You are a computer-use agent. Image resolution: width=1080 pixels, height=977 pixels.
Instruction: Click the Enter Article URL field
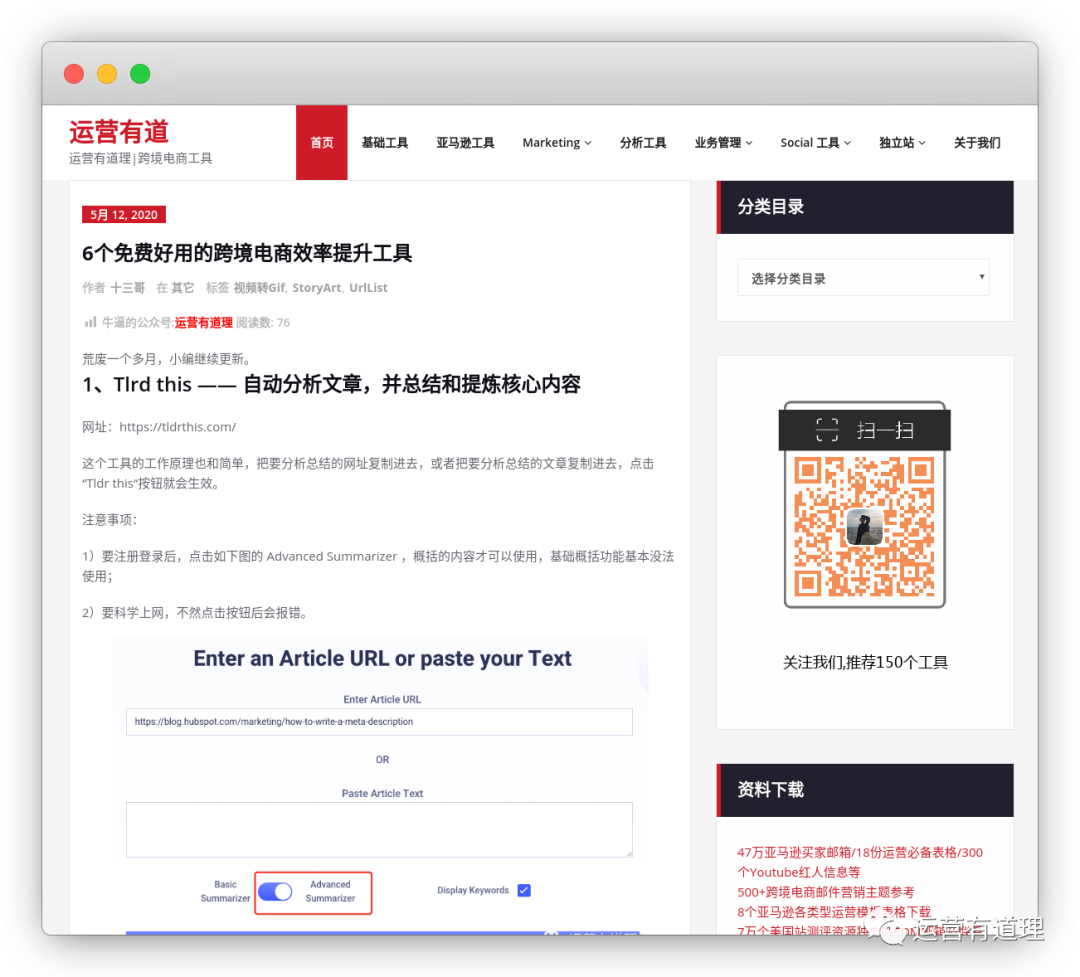click(x=379, y=721)
